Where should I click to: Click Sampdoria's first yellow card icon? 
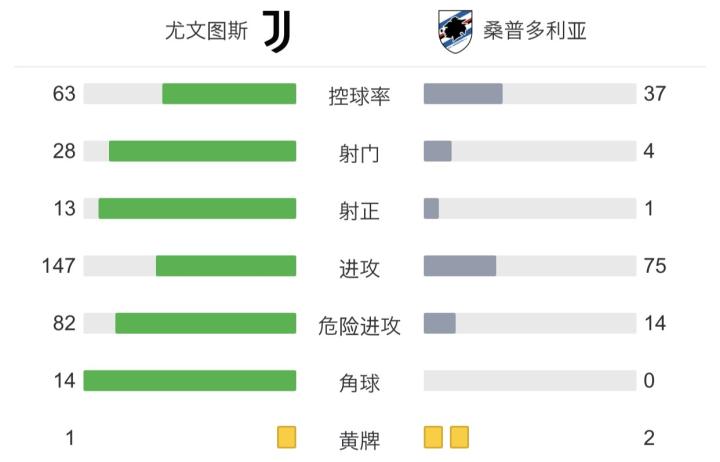pos(433,437)
